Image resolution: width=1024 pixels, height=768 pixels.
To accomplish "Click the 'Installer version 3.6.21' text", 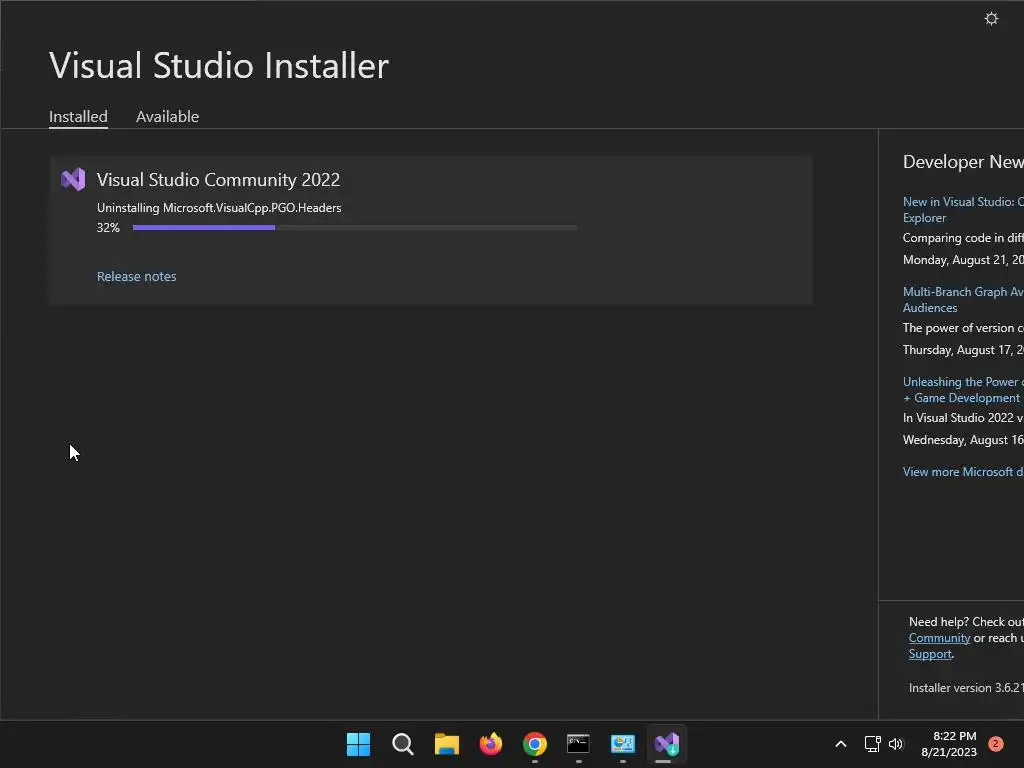I will (x=966, y=688).
